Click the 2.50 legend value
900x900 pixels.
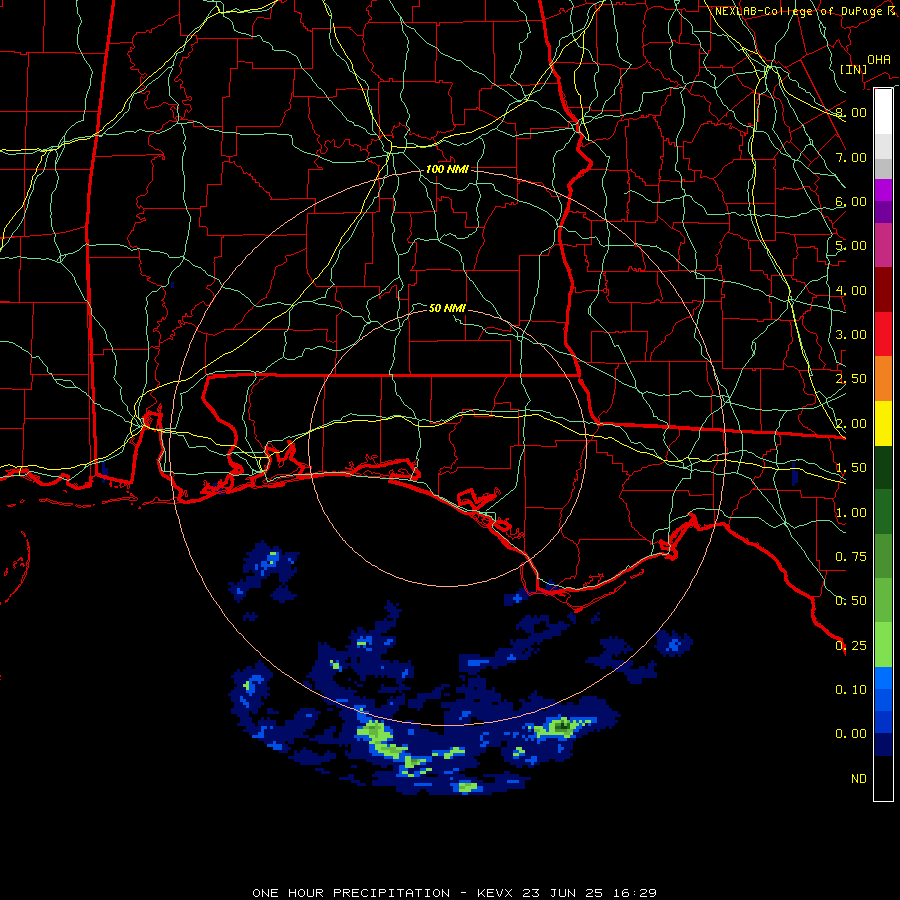pyautogui.click(x=851, y=379)
